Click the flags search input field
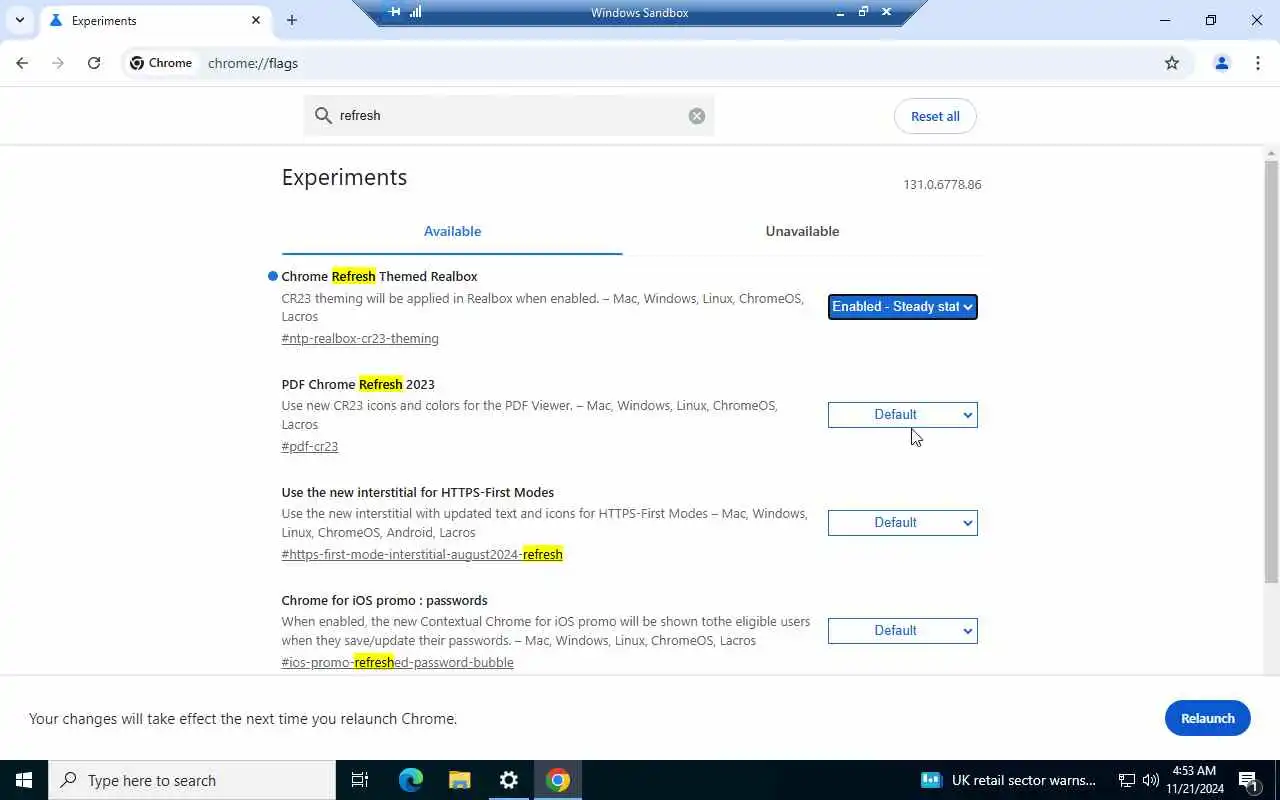Screen dimensions: 1280x800 508,116
